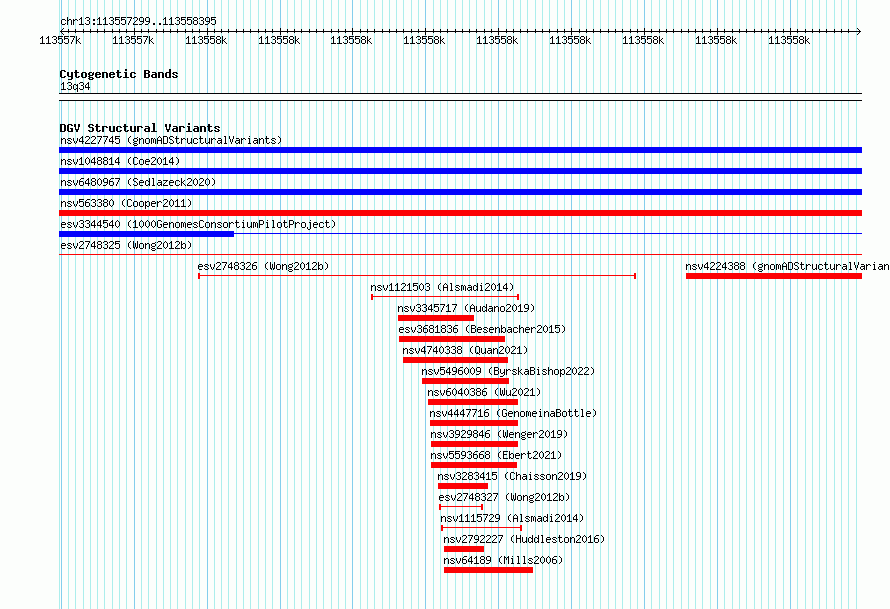Screen dimensions: 890x609
Task: Open esv2748326 (Wong2012b) label
Action: click(263, 266)
